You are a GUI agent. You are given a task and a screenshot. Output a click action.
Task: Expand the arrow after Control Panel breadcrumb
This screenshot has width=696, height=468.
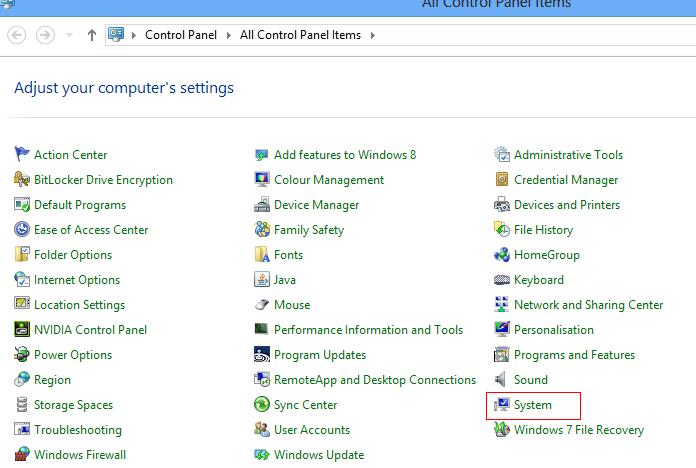[229, 35]
